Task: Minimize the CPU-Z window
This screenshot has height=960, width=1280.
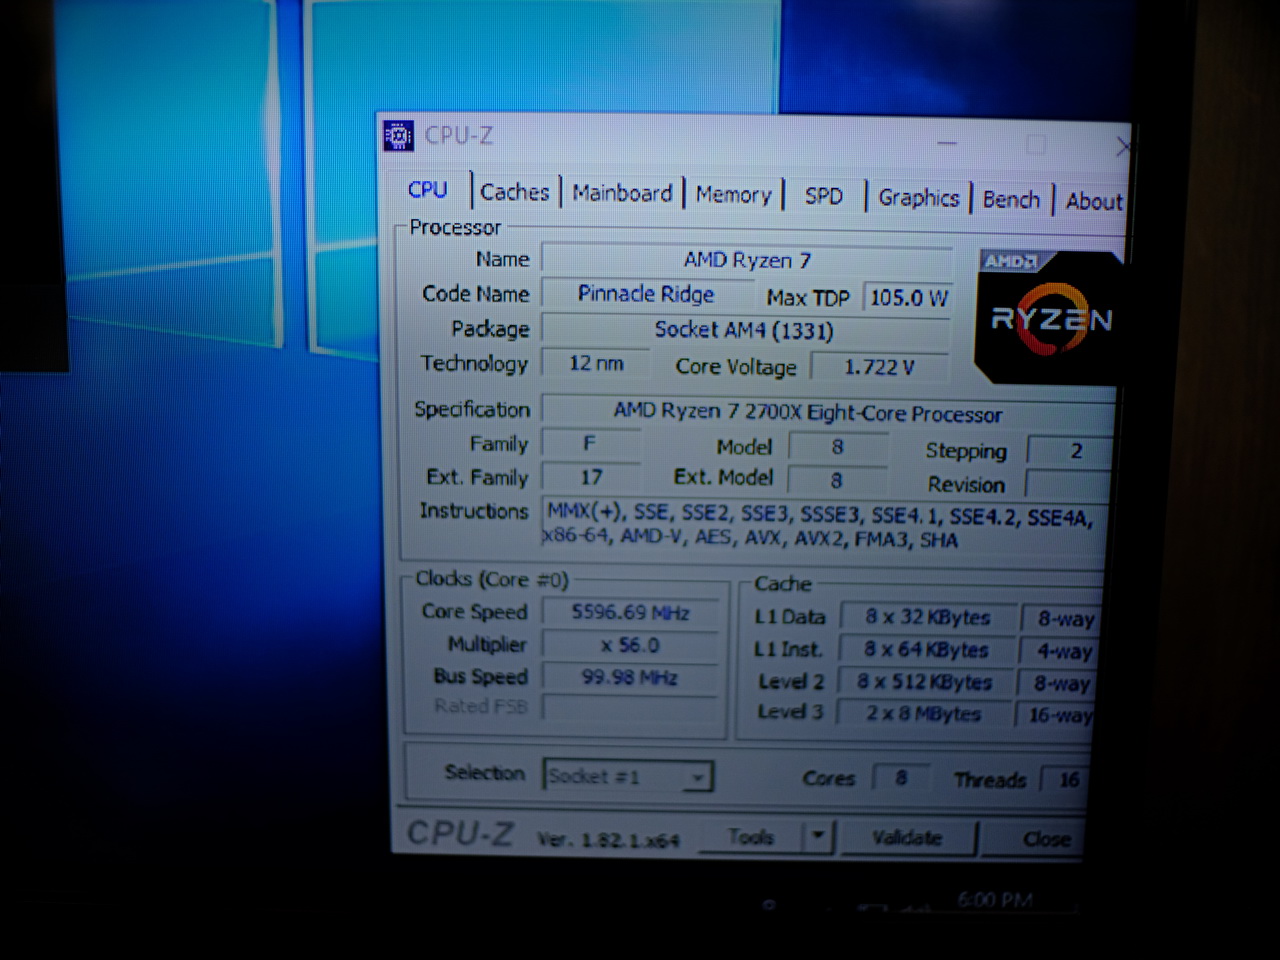Action: pyautogui.click(x=947, y=144)
